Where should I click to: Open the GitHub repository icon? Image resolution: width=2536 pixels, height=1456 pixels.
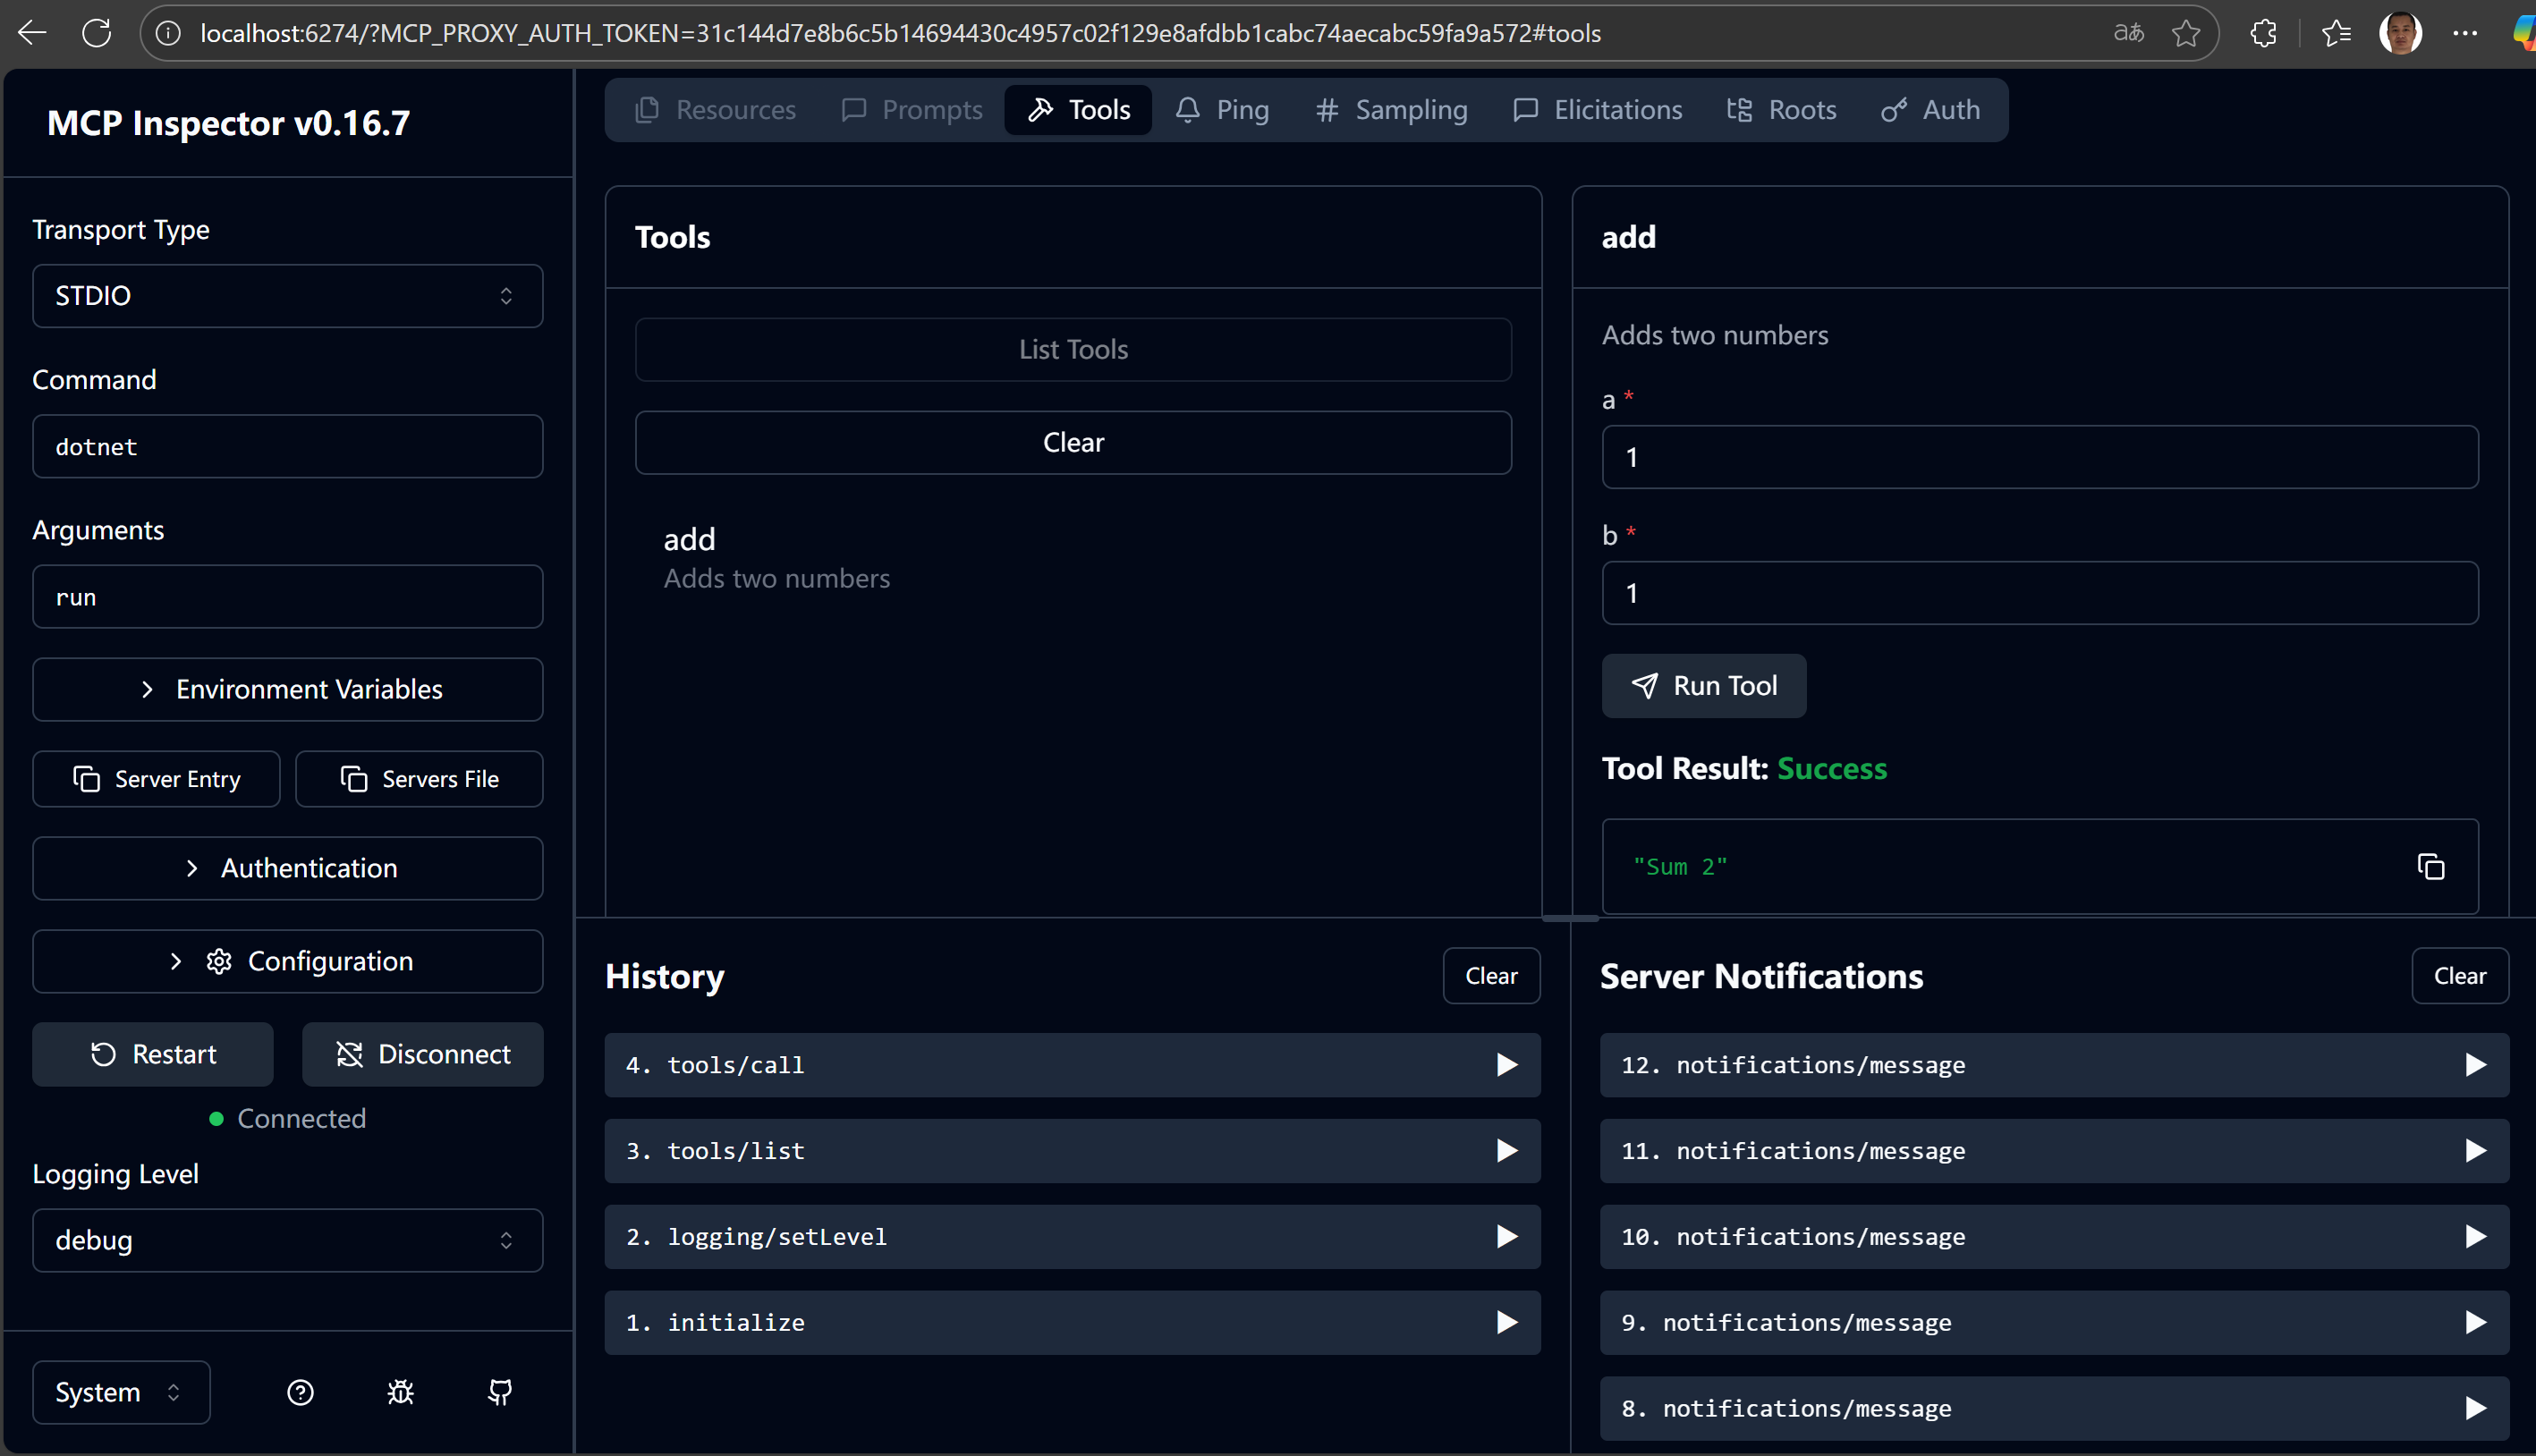click(500, 1392)
